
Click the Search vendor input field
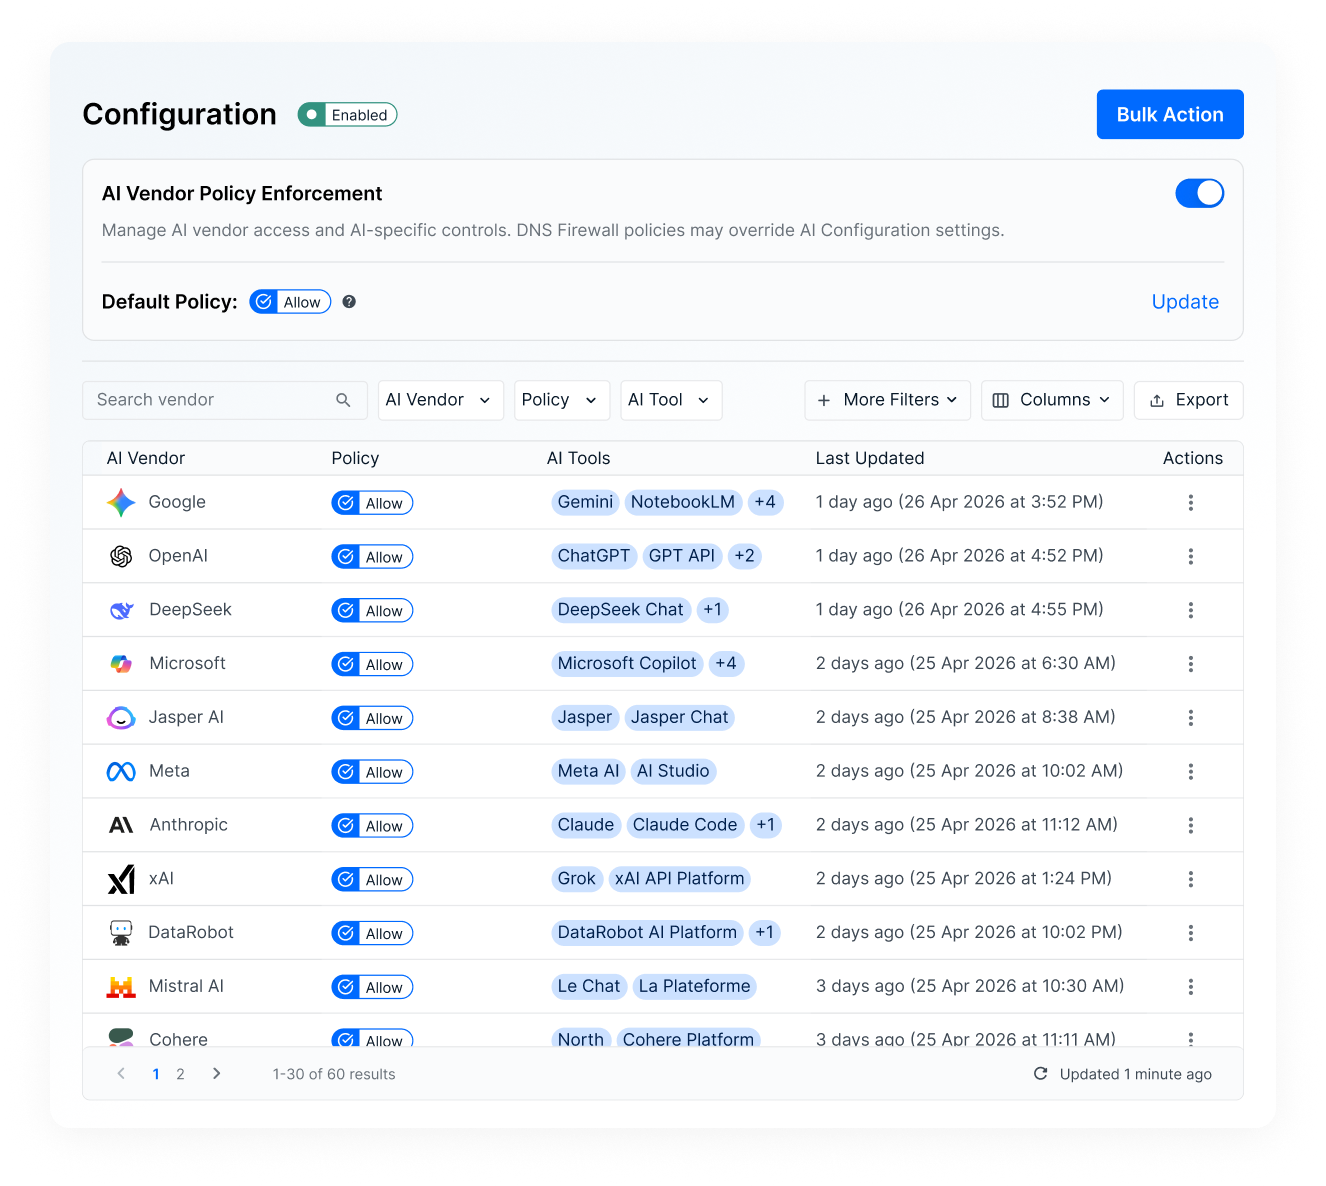tap(225, 400)
